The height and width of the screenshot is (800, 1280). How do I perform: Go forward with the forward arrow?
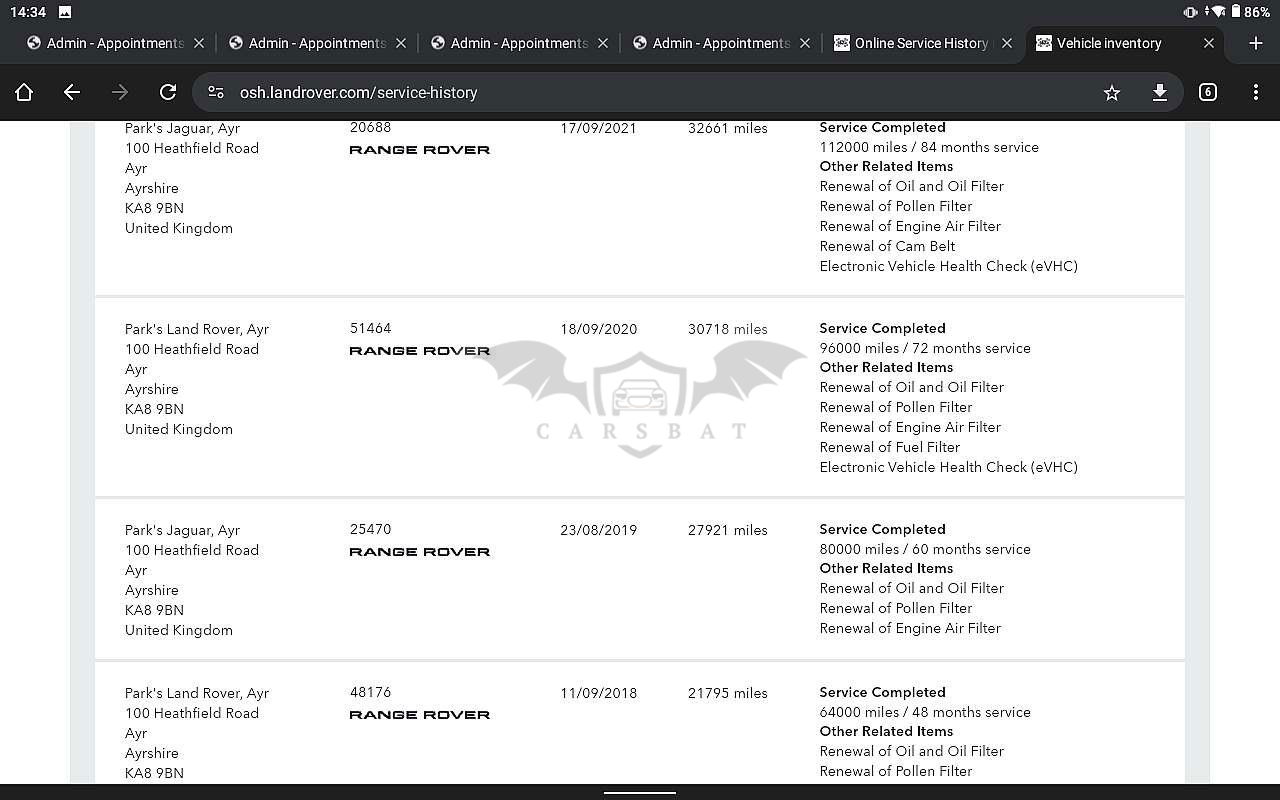120,92
